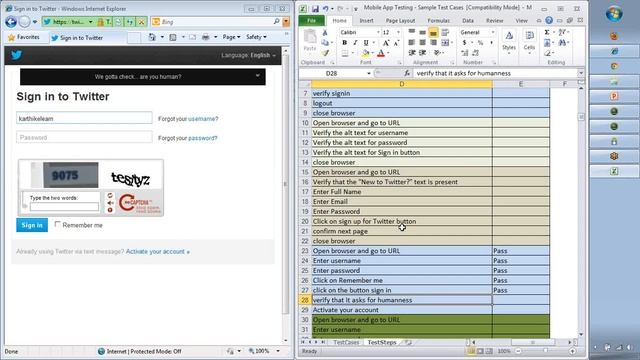Expand the Excel formula bar
Viewport: 640px width, 360px height.
click(x=581, y=73)
